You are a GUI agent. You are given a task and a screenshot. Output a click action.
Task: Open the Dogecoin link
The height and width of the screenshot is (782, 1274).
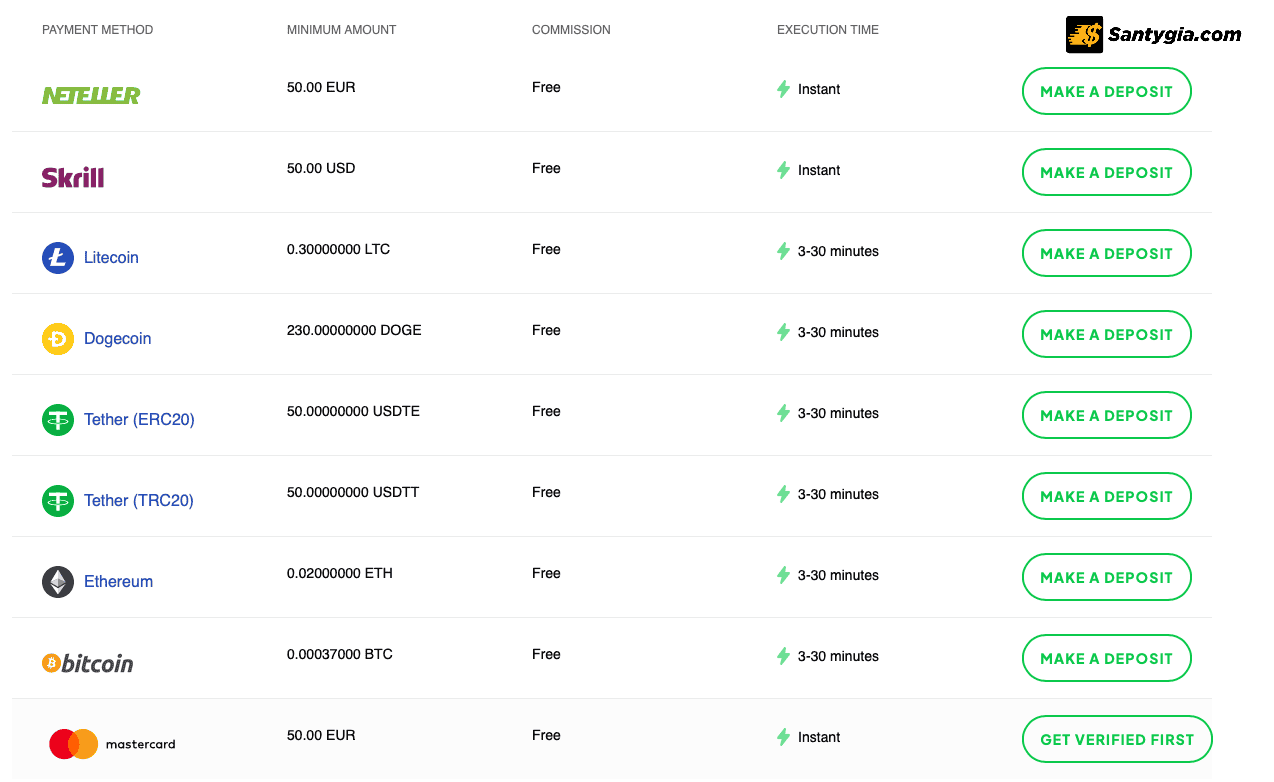118,338
